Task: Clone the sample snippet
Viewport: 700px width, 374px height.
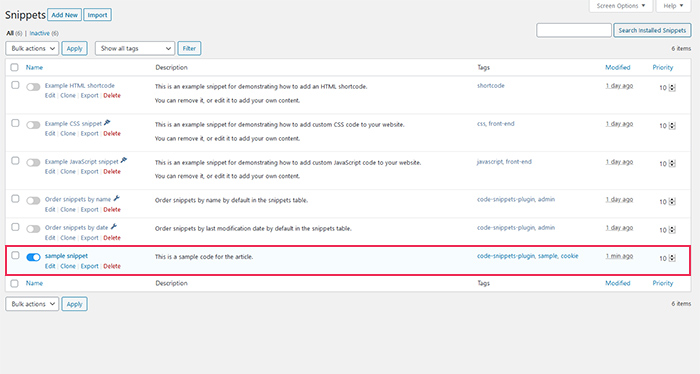Action: (x=68, y=266)
